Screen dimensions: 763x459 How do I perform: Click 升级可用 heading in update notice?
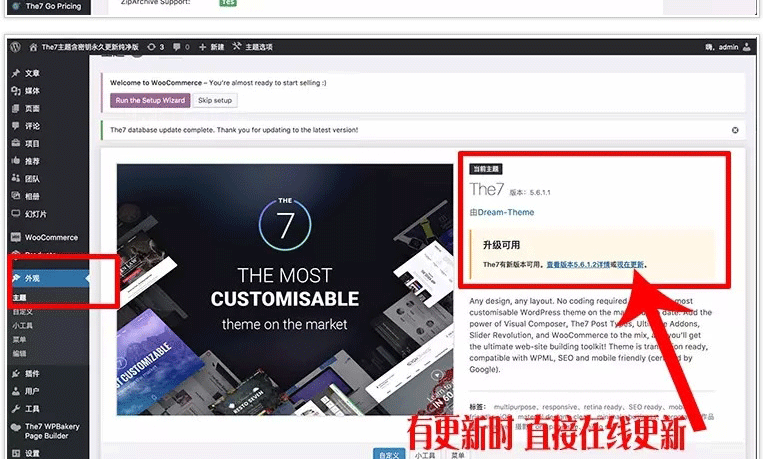pyautogui.click(x=501, y=245)
